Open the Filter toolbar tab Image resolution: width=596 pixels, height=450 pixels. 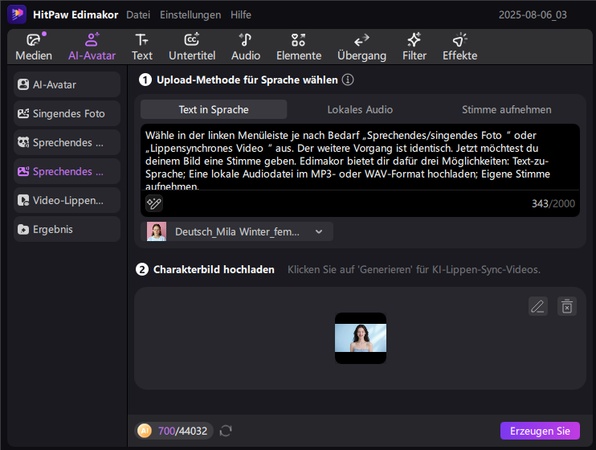414,47
